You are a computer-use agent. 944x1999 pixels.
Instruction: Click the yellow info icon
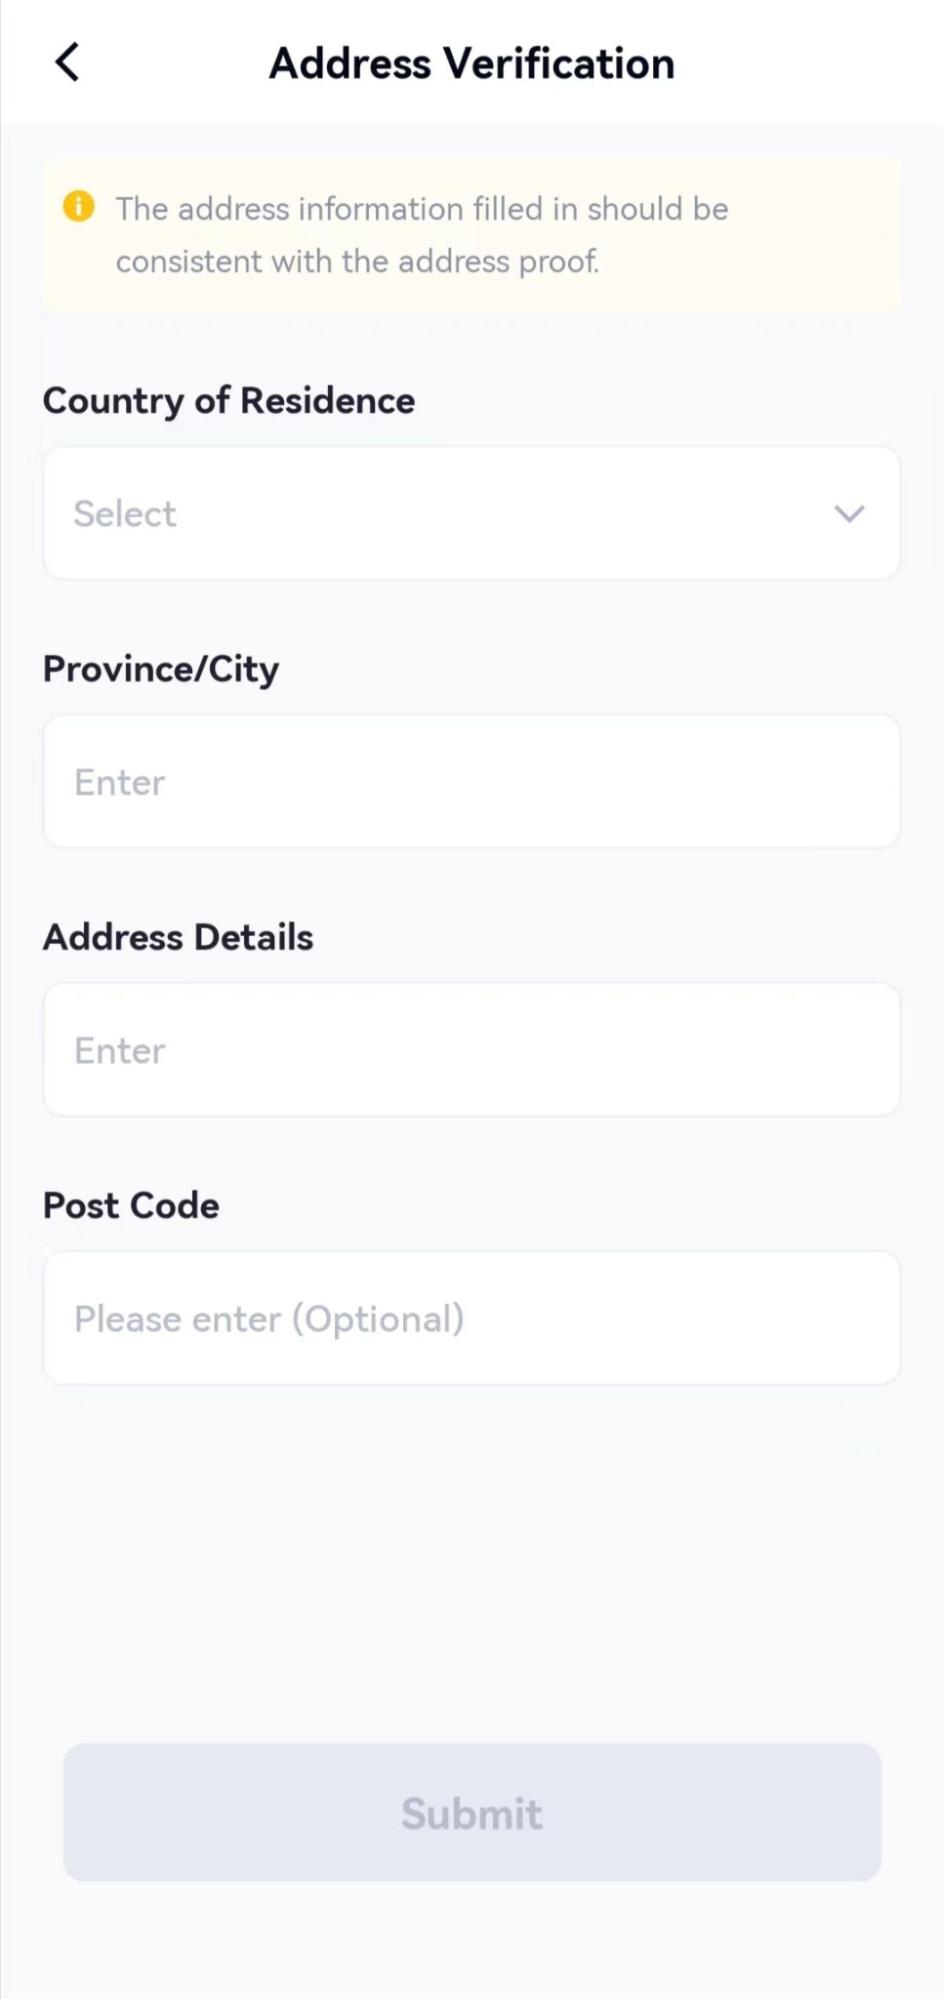78,207
